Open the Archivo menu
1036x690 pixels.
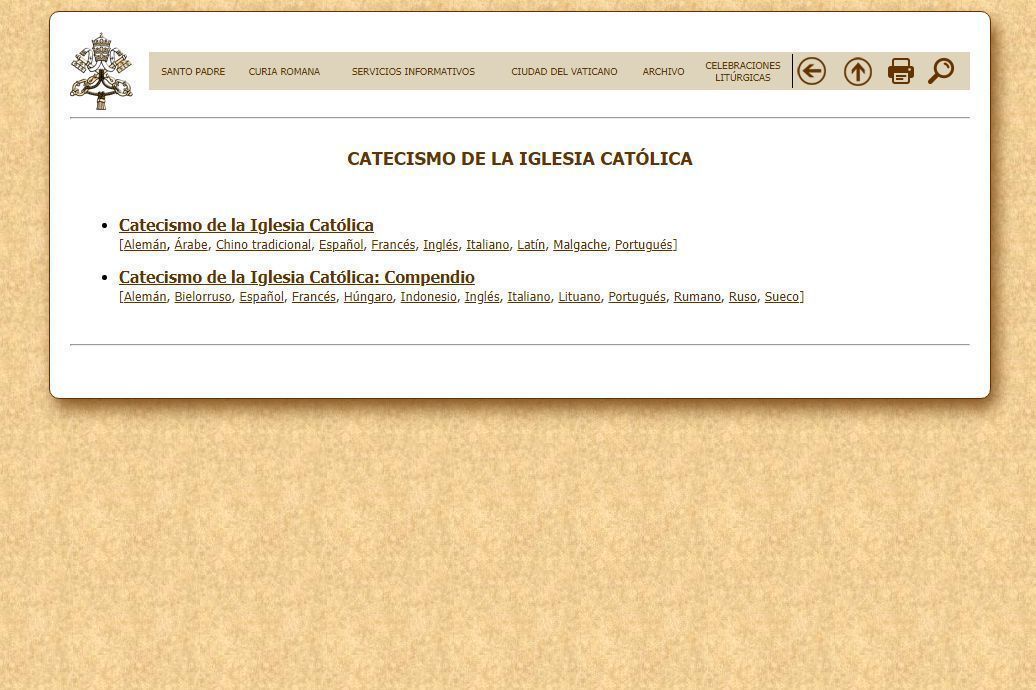(x=663, y=71)
